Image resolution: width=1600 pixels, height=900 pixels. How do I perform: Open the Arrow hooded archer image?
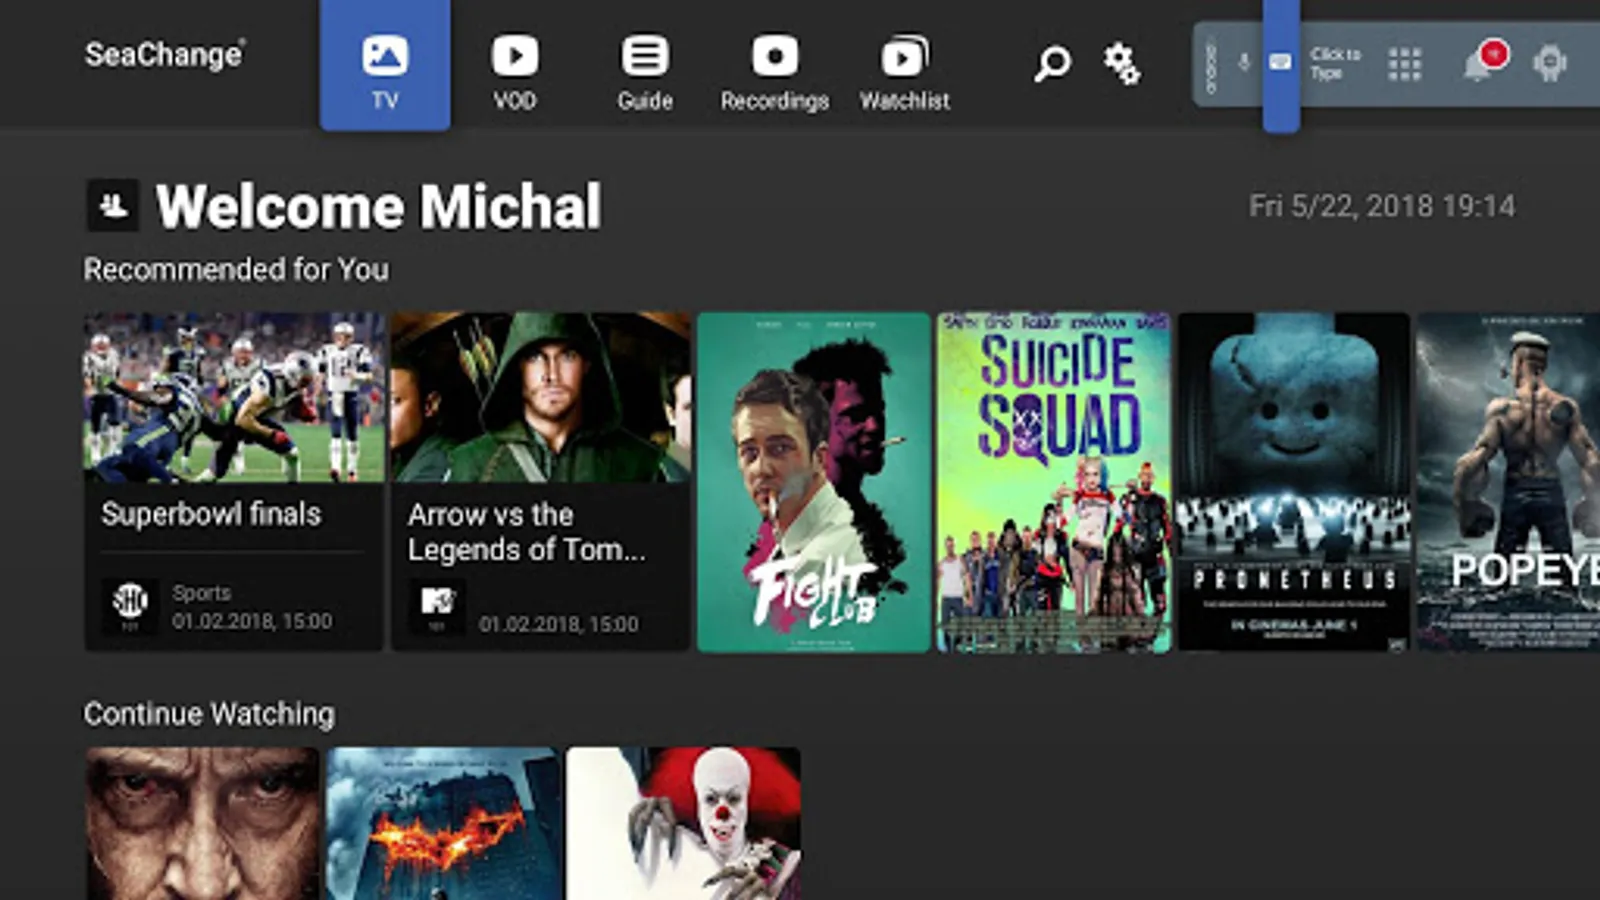tap(540, 397)
